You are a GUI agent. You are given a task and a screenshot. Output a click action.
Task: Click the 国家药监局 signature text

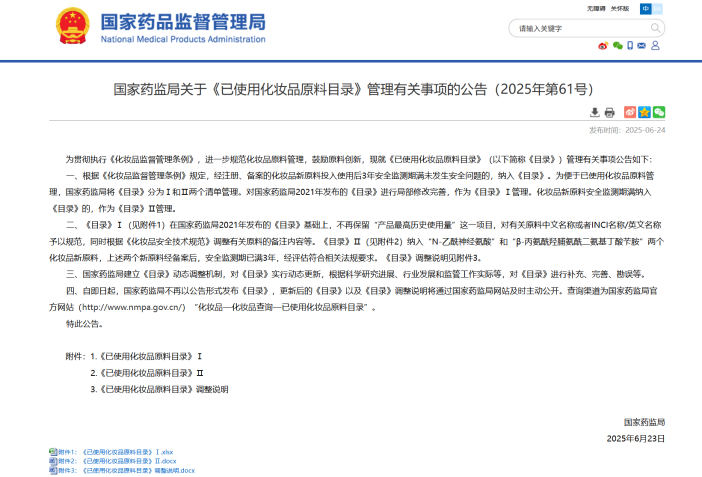[644, 422]
